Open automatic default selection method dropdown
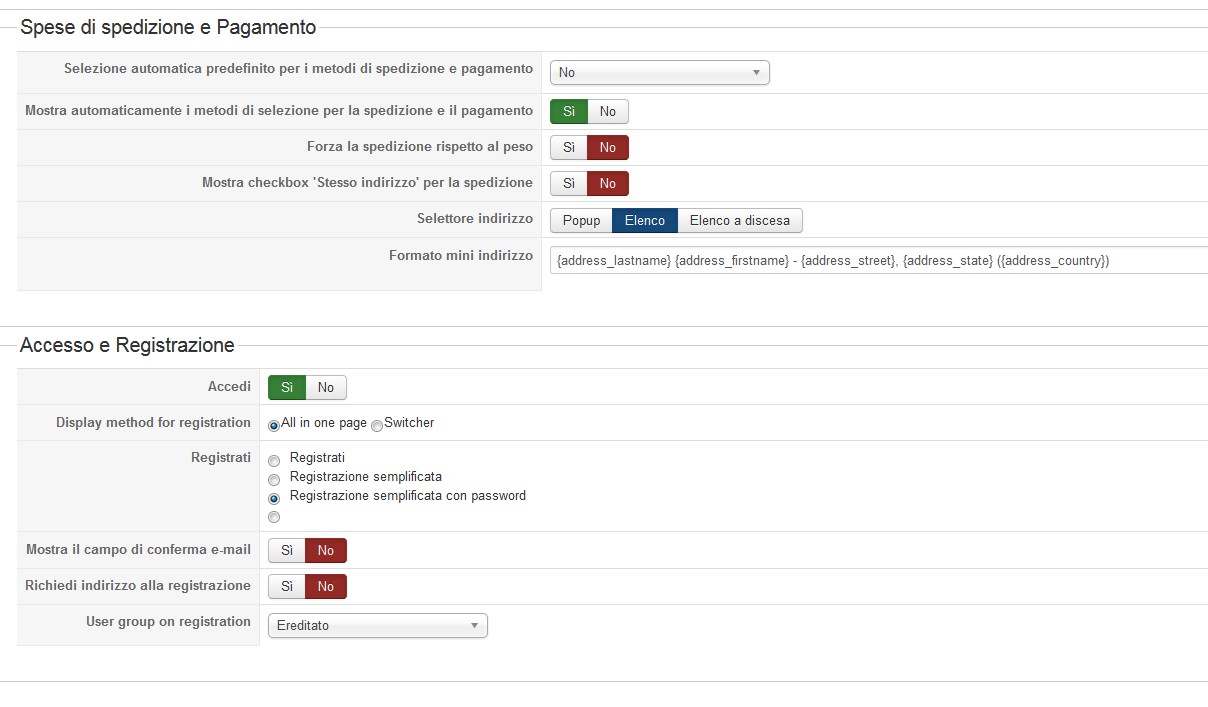The width and height of the screenshot is (1208, 707). [659, 72]
